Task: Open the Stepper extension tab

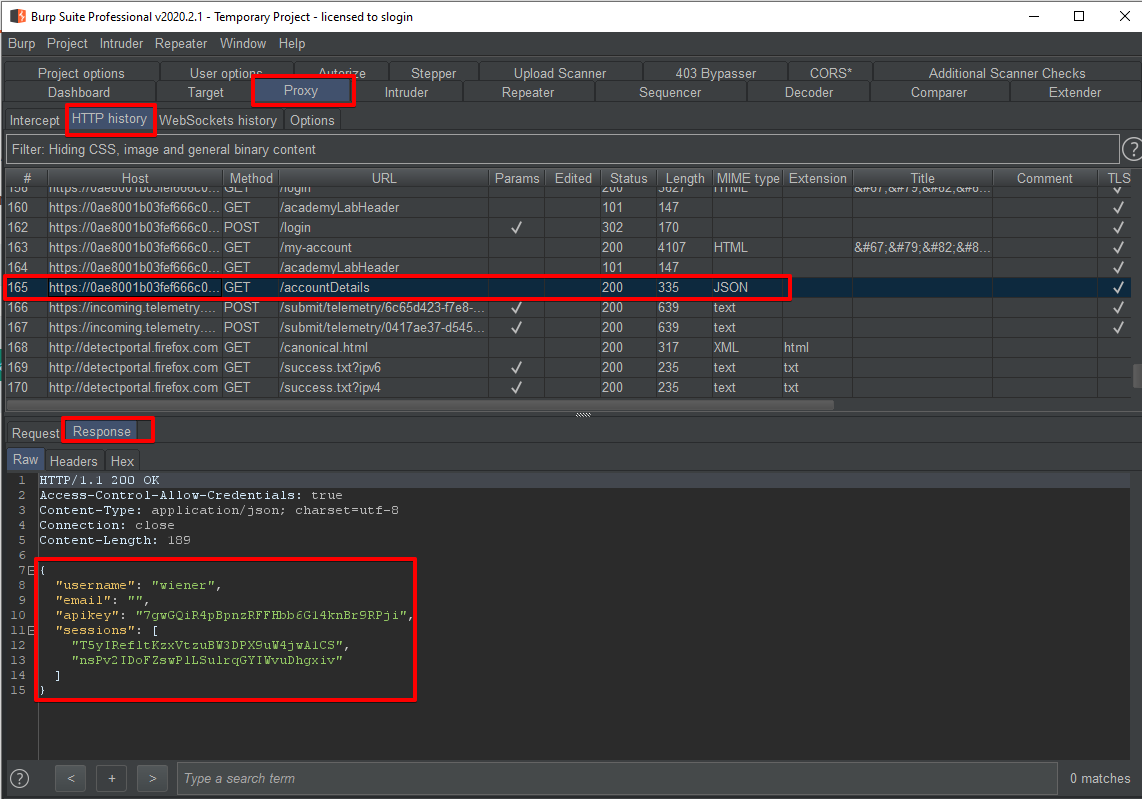Action: point(433,73)
